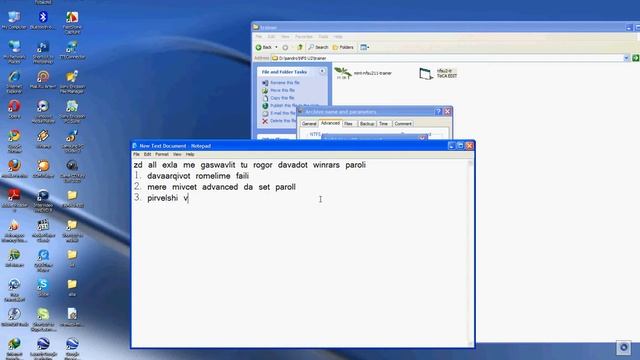Click first line starting 'zd all exla'

(x=249, y=165)
